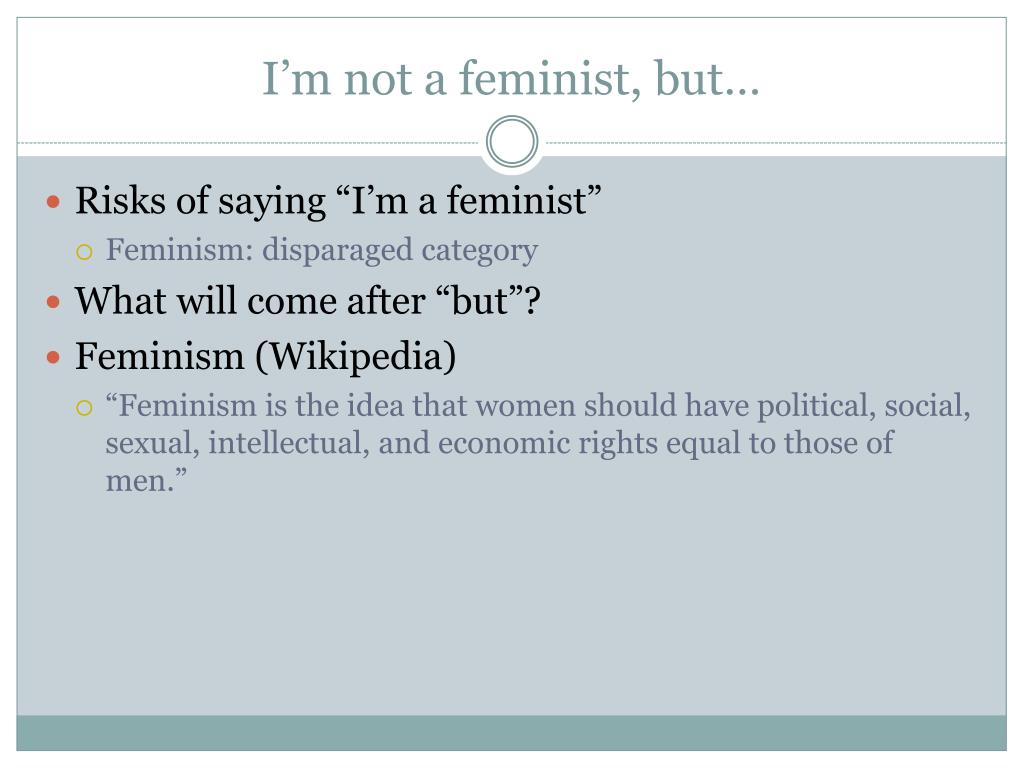The height and width of the screenshot is (768, 1024).
Task: Click the orange bullet beside "Feminism (Wikipedia)"
Action: tap(54, 357)
